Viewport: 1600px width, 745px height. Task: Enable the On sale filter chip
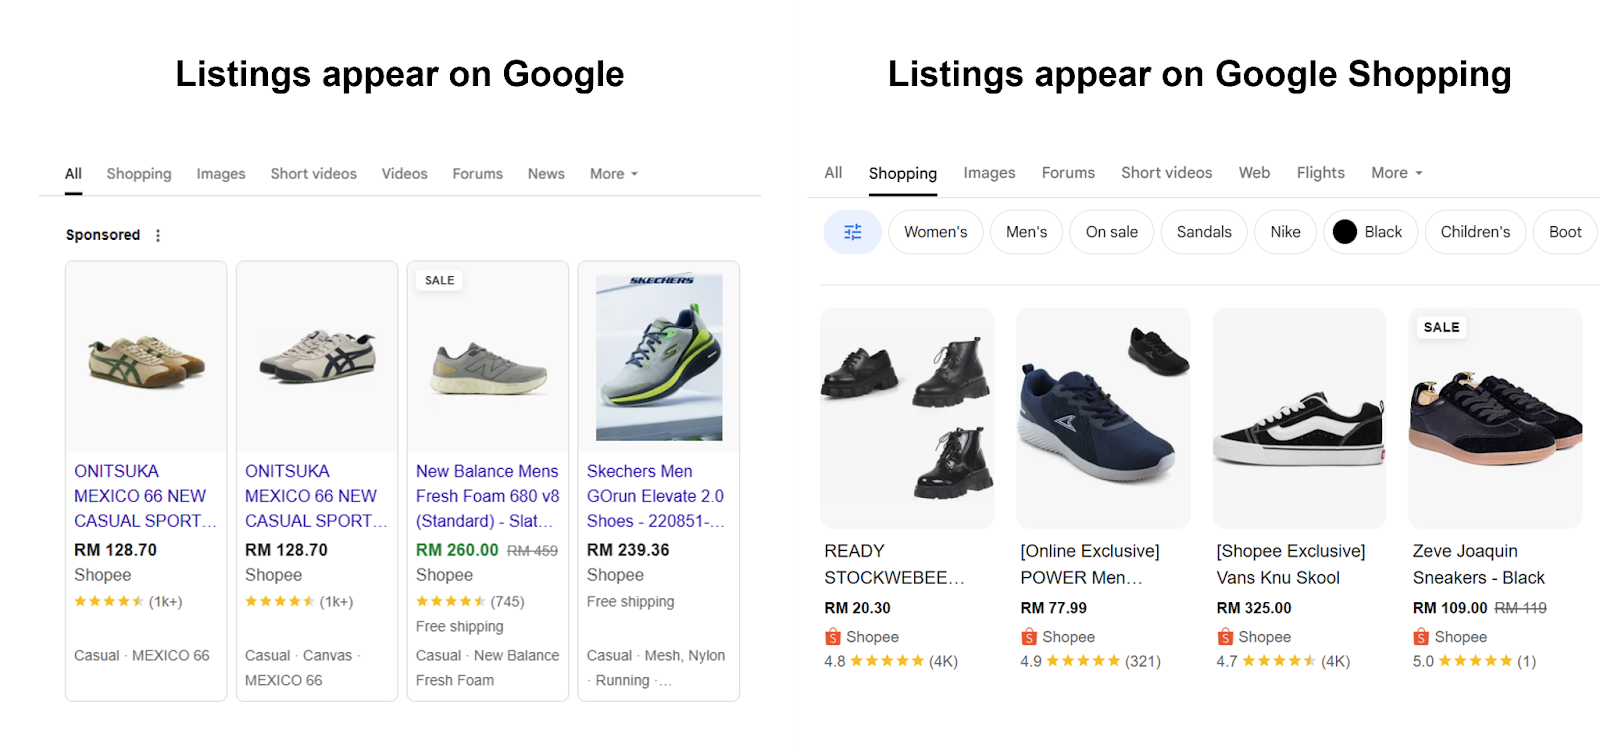[x=1111, y=232]
